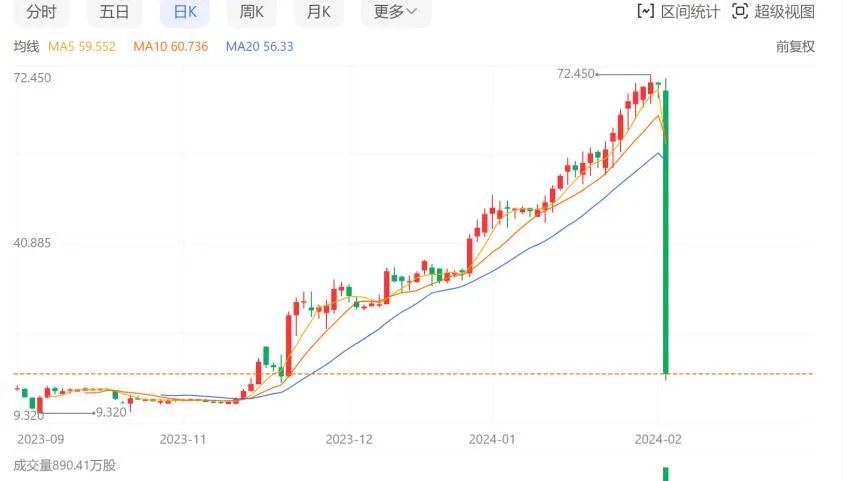Switch to the 分时 intraday tab
The height and width of the screenshot is (481, 843).
pos(41,12)
